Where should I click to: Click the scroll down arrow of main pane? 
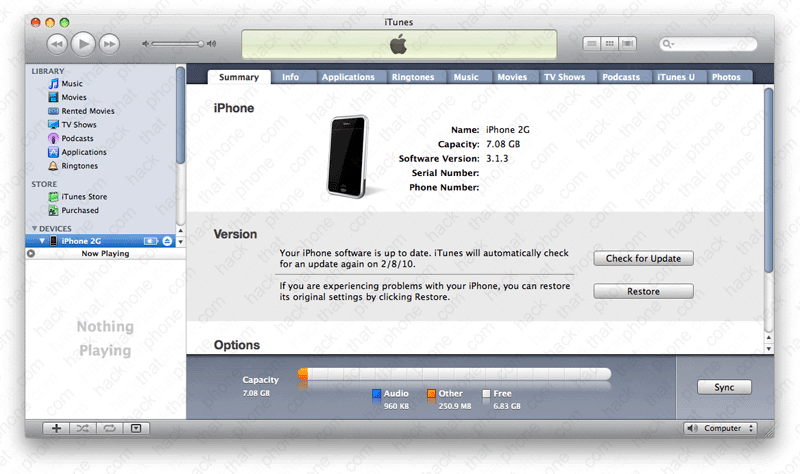click(769, 348)
